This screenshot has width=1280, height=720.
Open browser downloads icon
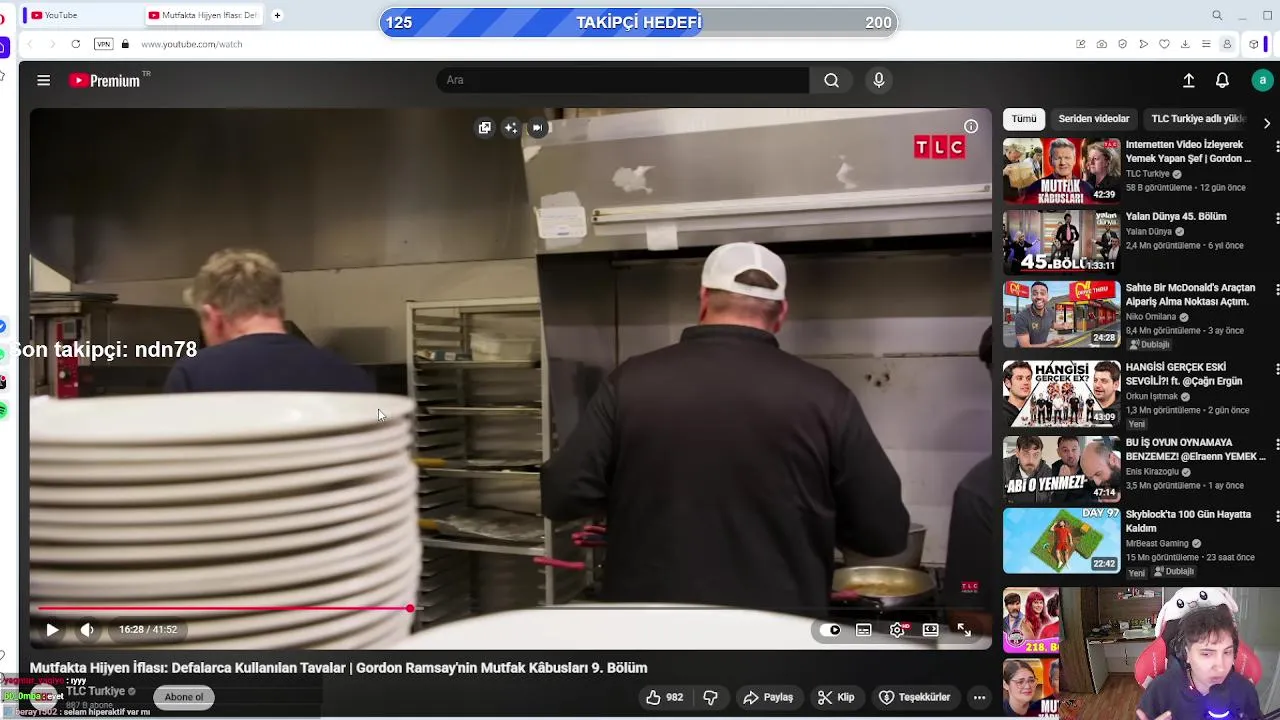1185,44
